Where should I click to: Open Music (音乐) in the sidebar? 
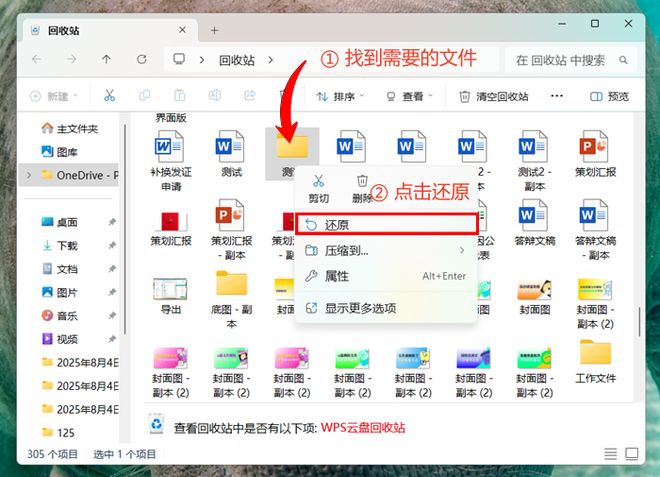tap(59, 315)
